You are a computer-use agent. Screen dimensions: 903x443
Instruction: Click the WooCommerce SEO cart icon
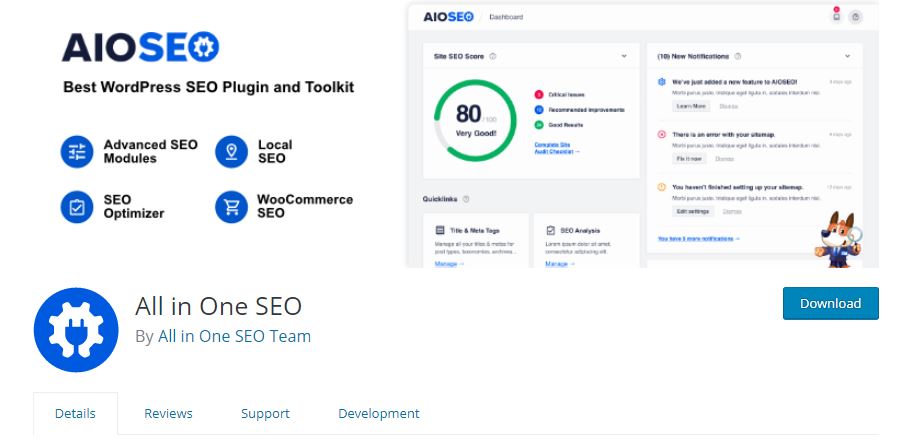tap(232, 207)
